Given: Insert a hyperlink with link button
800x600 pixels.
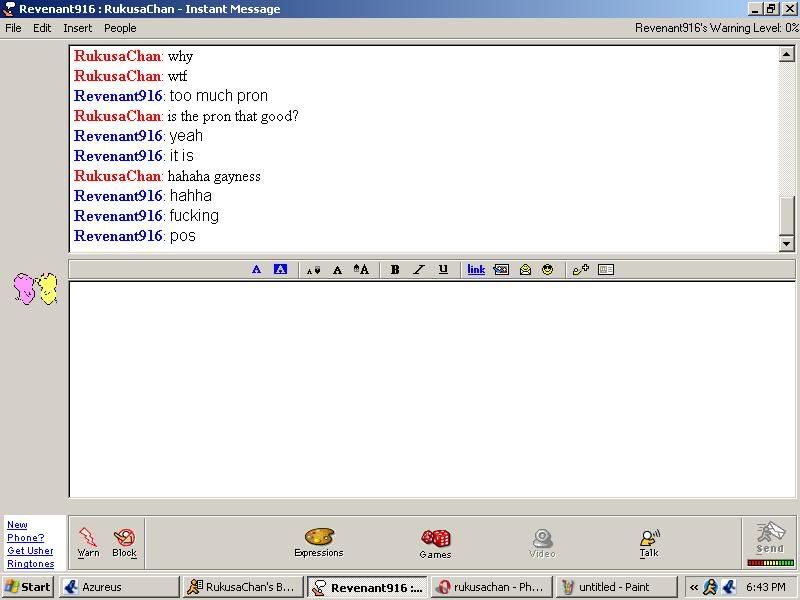Looking at the screenshot, I should pos(476,269).
